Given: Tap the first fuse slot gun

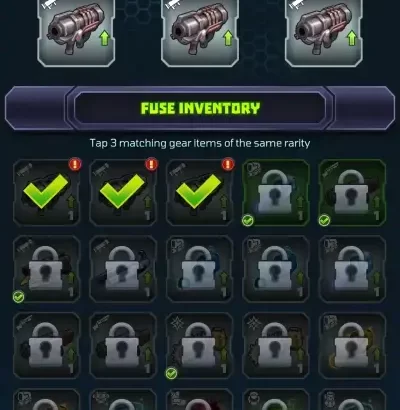Looking at the screenshot, I should [x=76, y=32].
